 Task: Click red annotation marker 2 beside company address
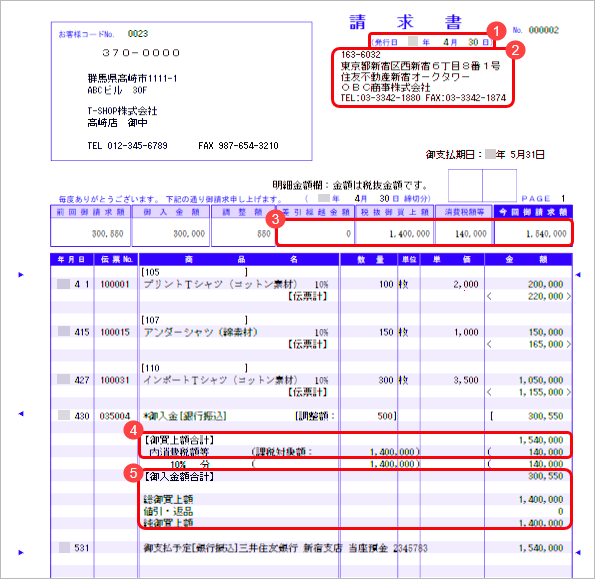(515, 50)
